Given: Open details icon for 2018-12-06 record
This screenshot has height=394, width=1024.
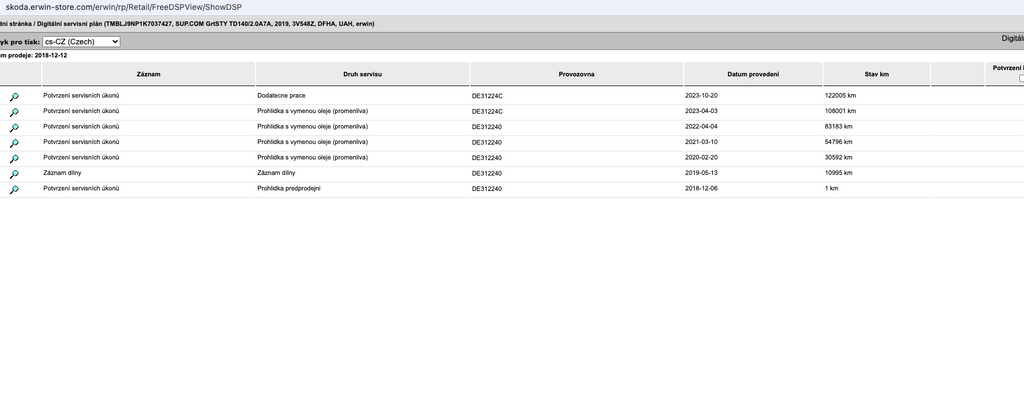Looking at the screenshot, I should (14, 189).
